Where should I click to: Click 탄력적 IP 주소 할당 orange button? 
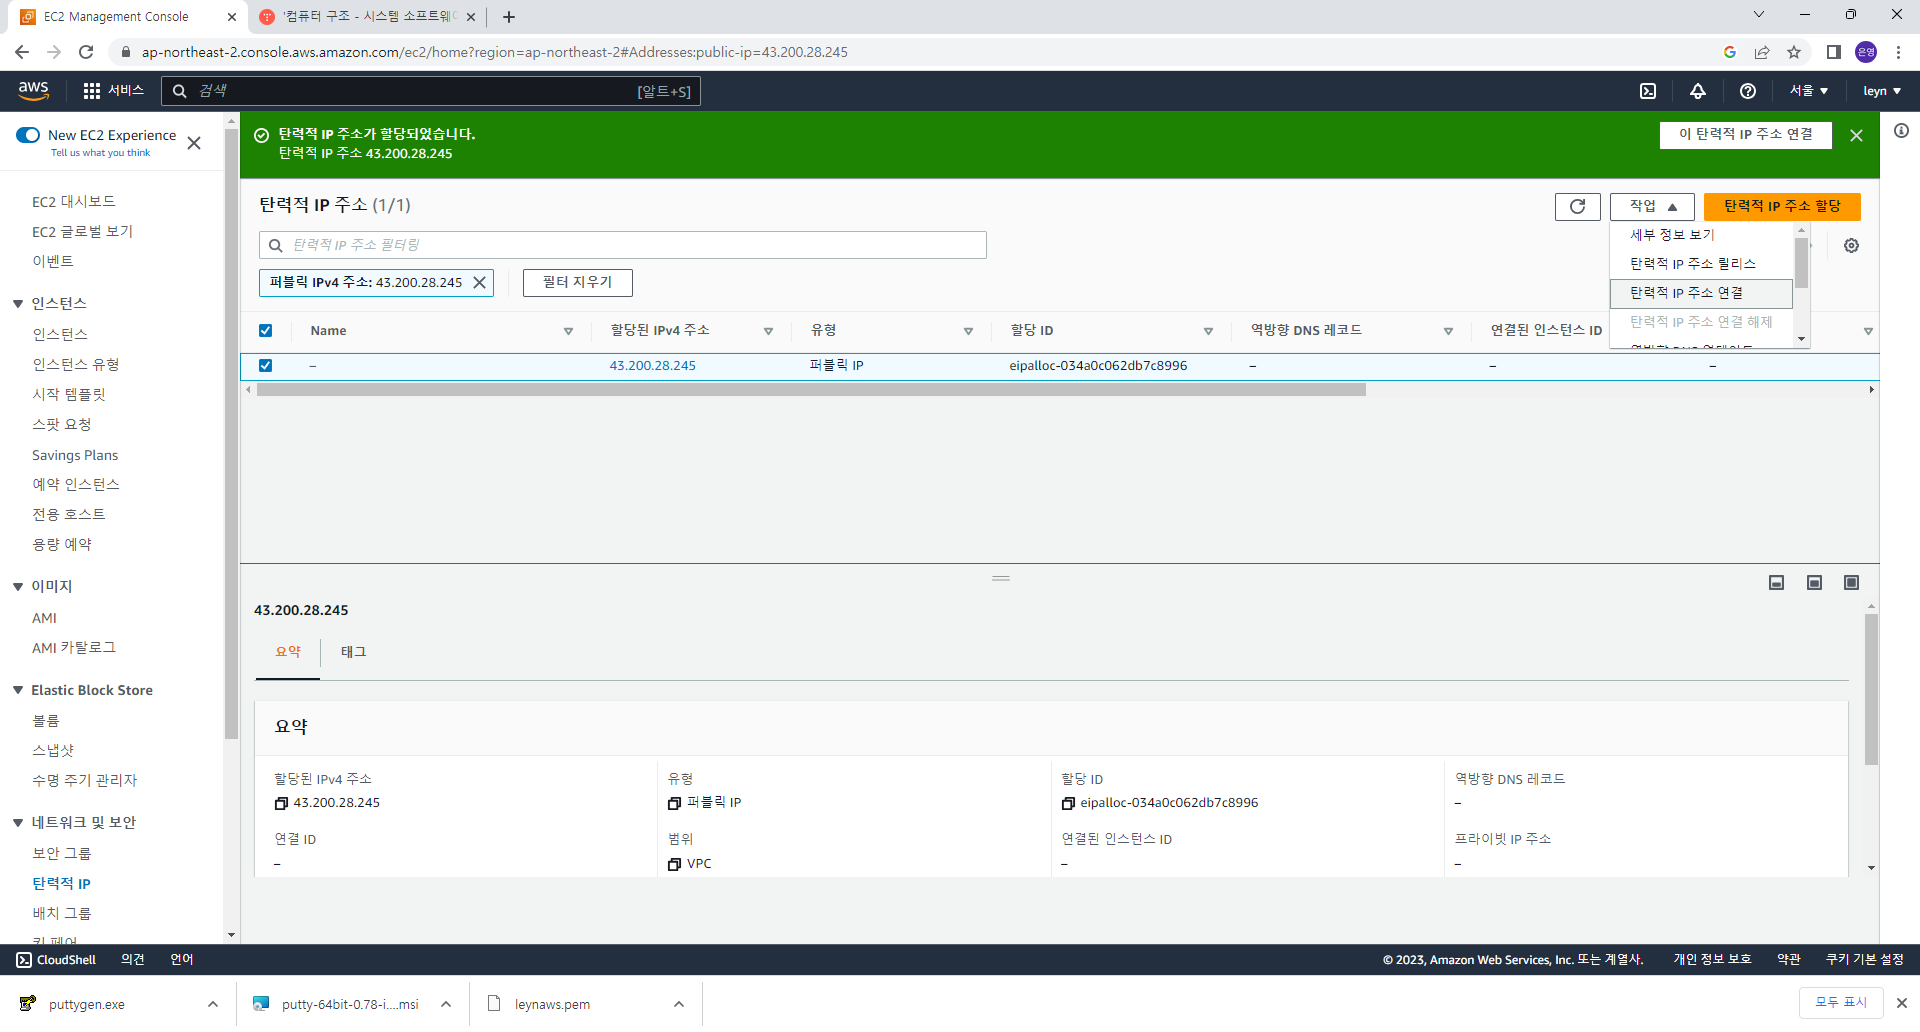click(x=1782, y=206)
